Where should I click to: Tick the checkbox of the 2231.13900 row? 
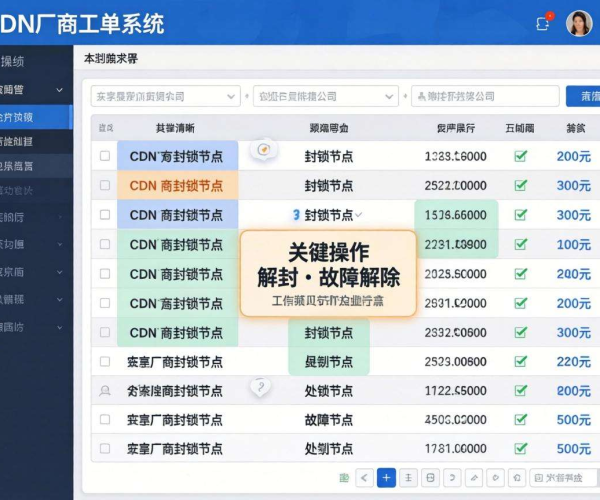tap(105, 244)
